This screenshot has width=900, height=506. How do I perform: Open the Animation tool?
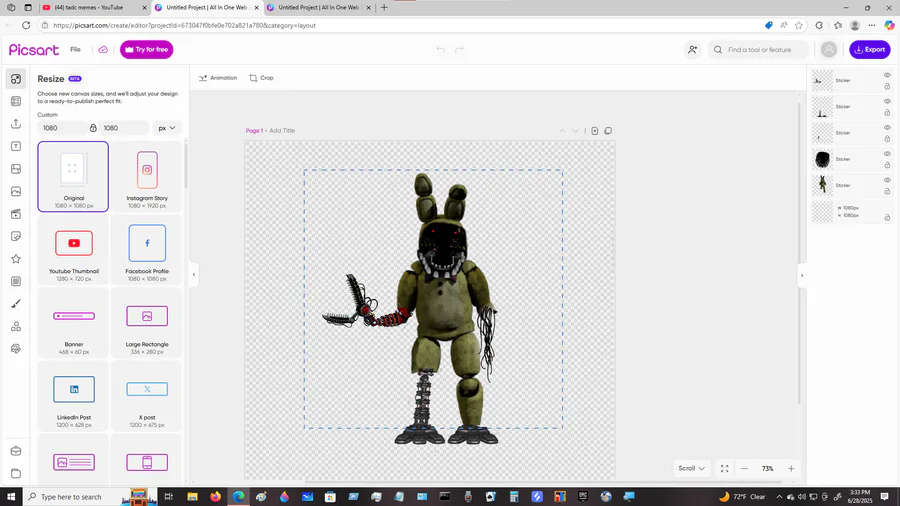(x=218, y=78)
